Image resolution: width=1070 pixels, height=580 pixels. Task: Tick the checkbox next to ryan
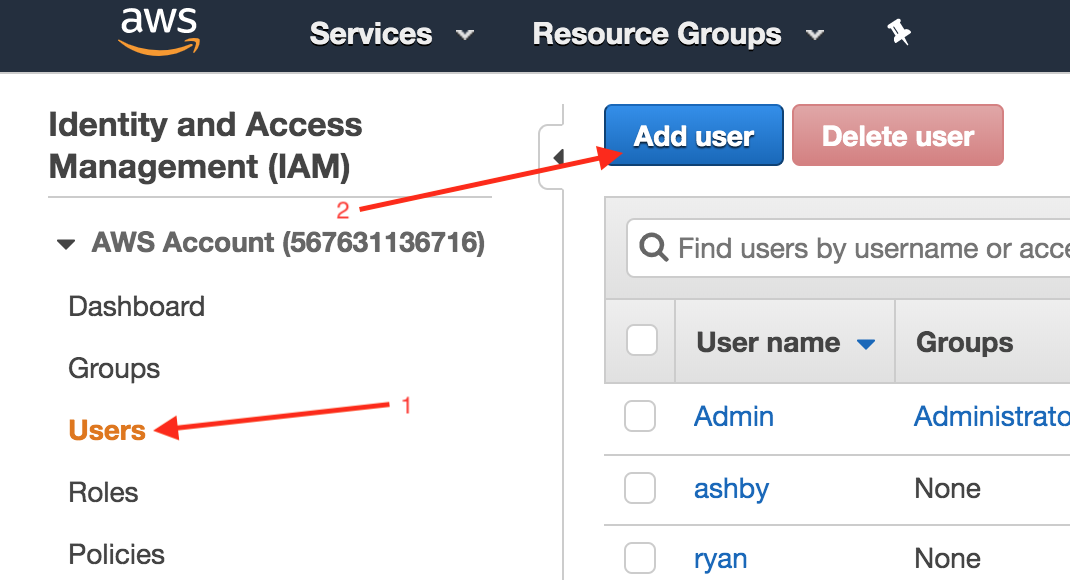point(640,558)
